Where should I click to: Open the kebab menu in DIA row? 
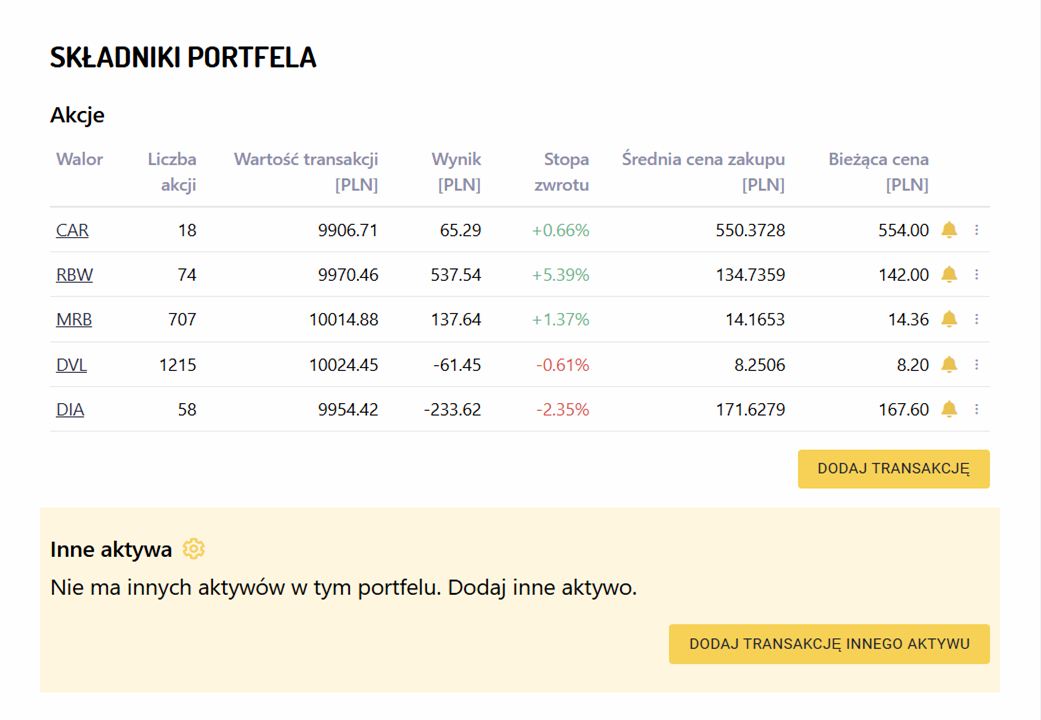977,409
